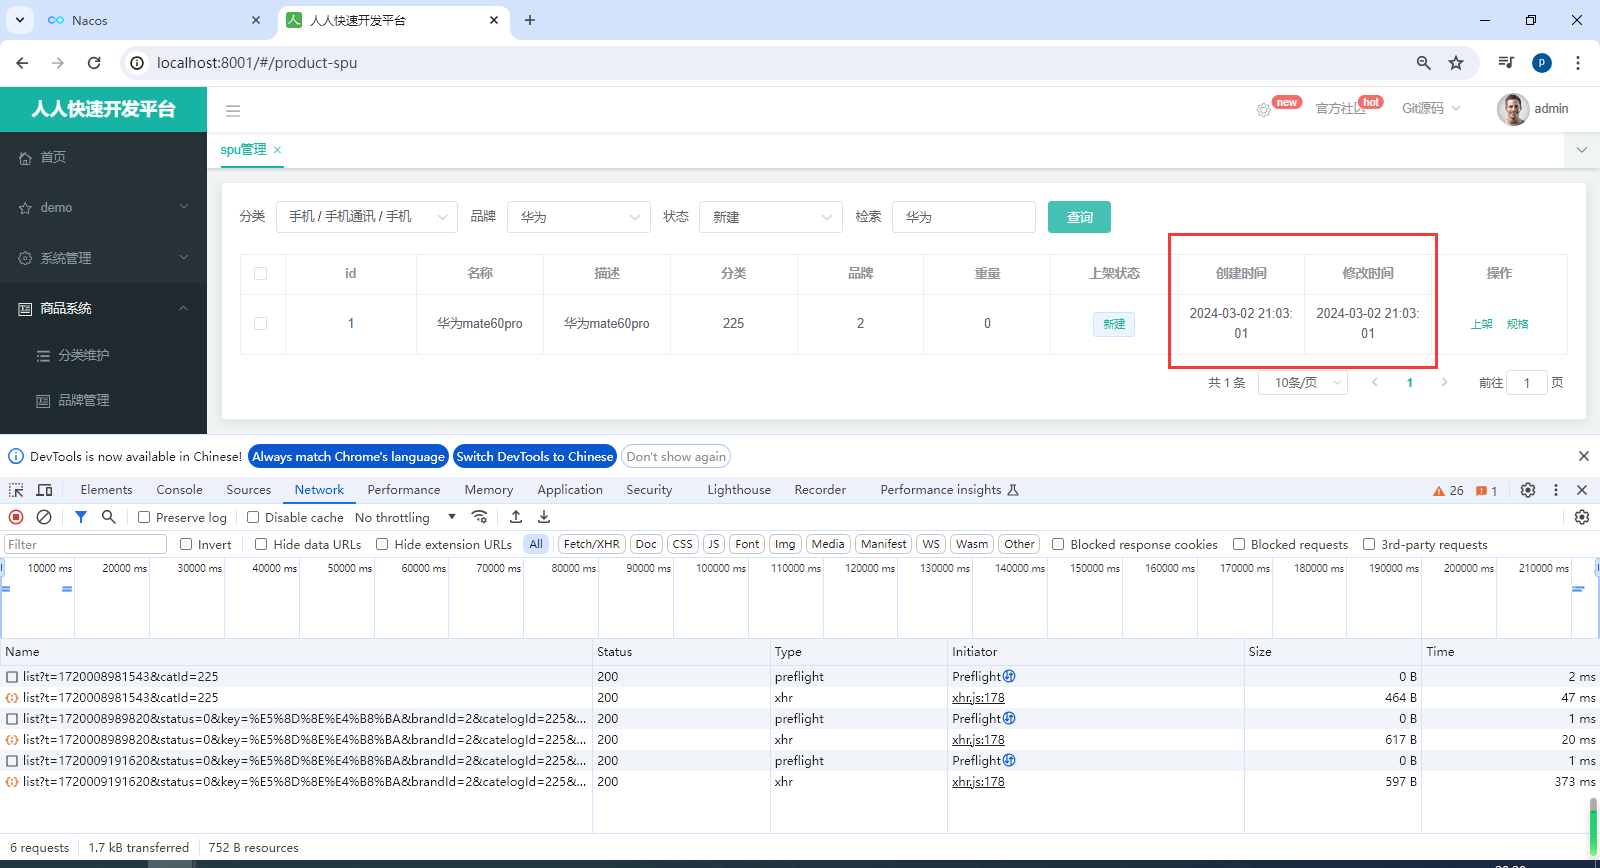Check Blocked response cookies

1058,544
